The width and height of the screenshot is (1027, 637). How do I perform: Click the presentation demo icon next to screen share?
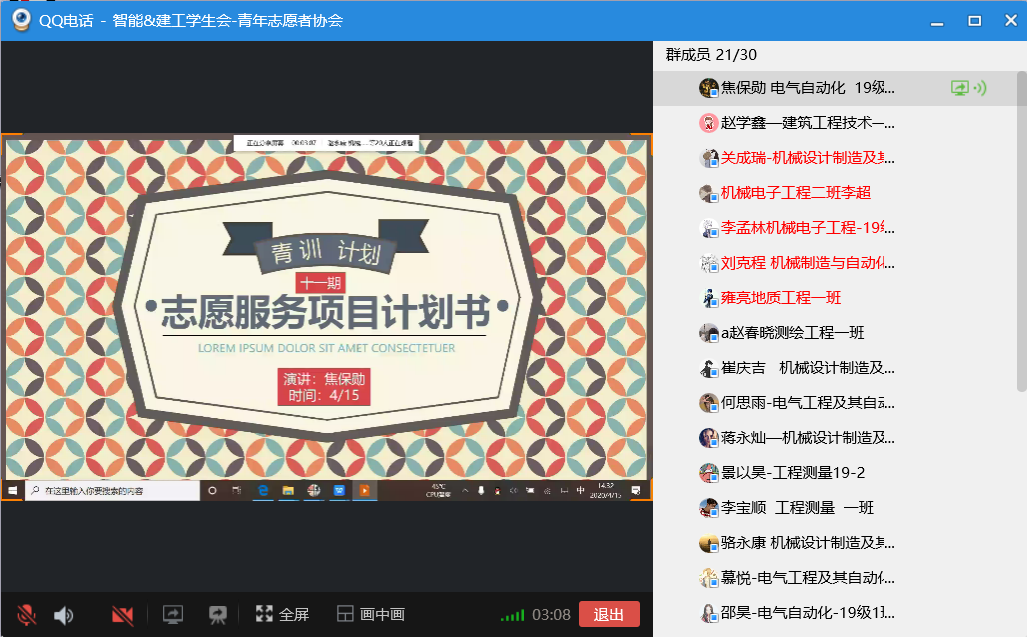click(x=217, y=614)
